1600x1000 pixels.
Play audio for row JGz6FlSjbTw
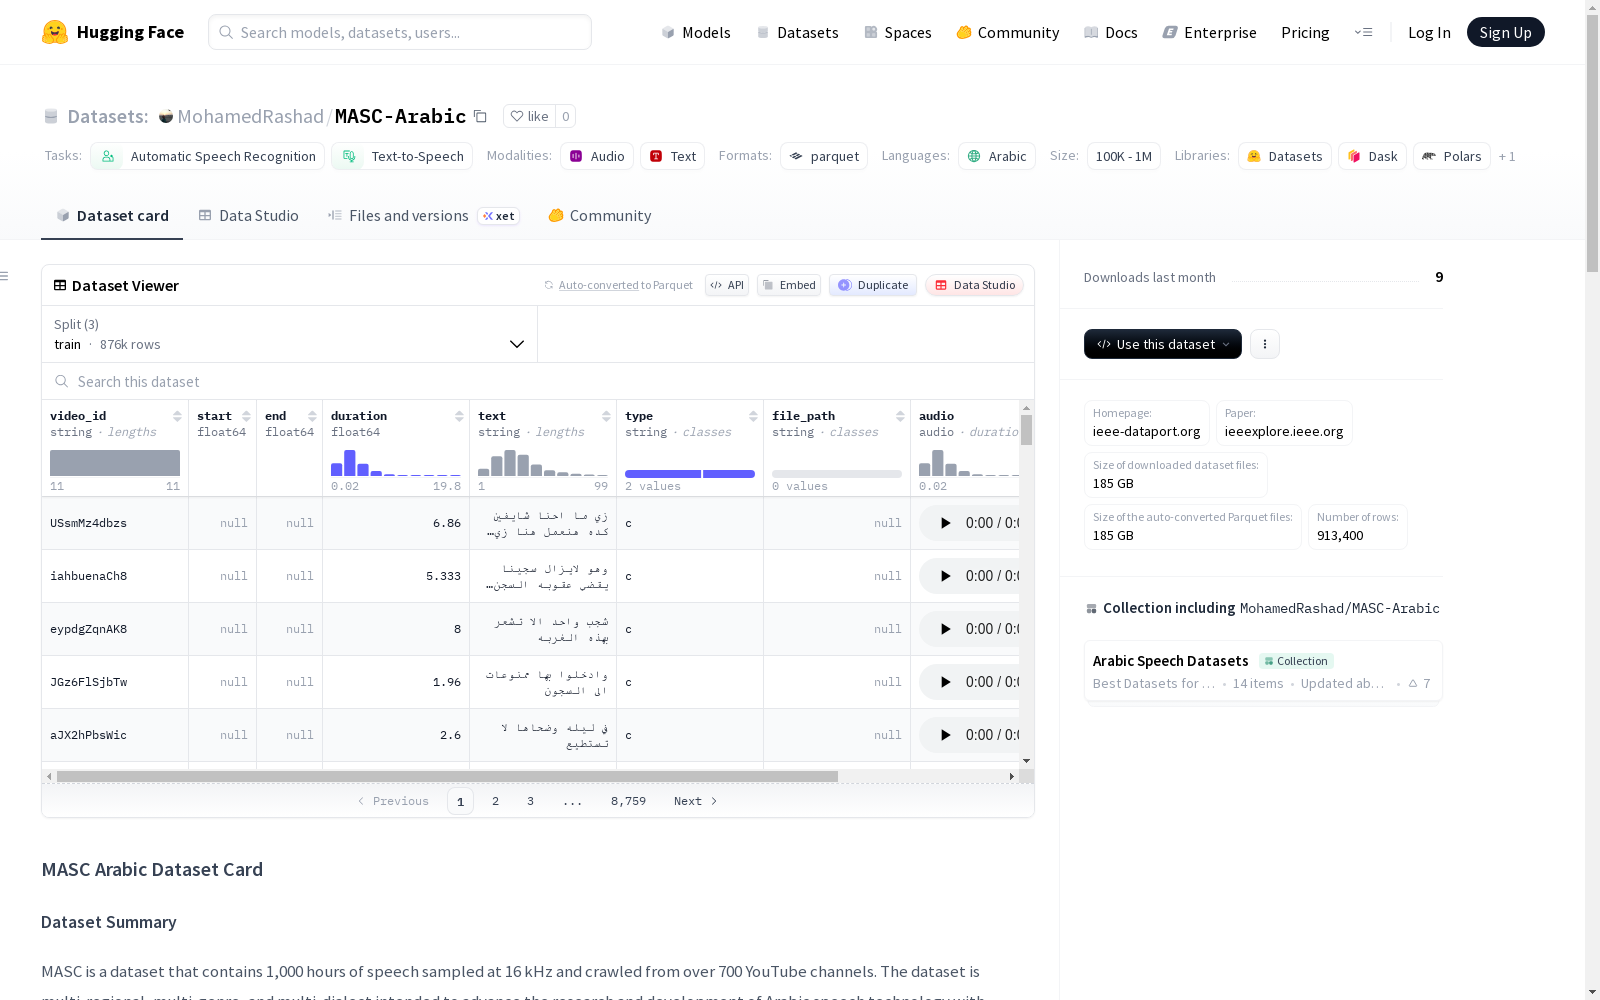pyautogui.click(x=945, y=682)
